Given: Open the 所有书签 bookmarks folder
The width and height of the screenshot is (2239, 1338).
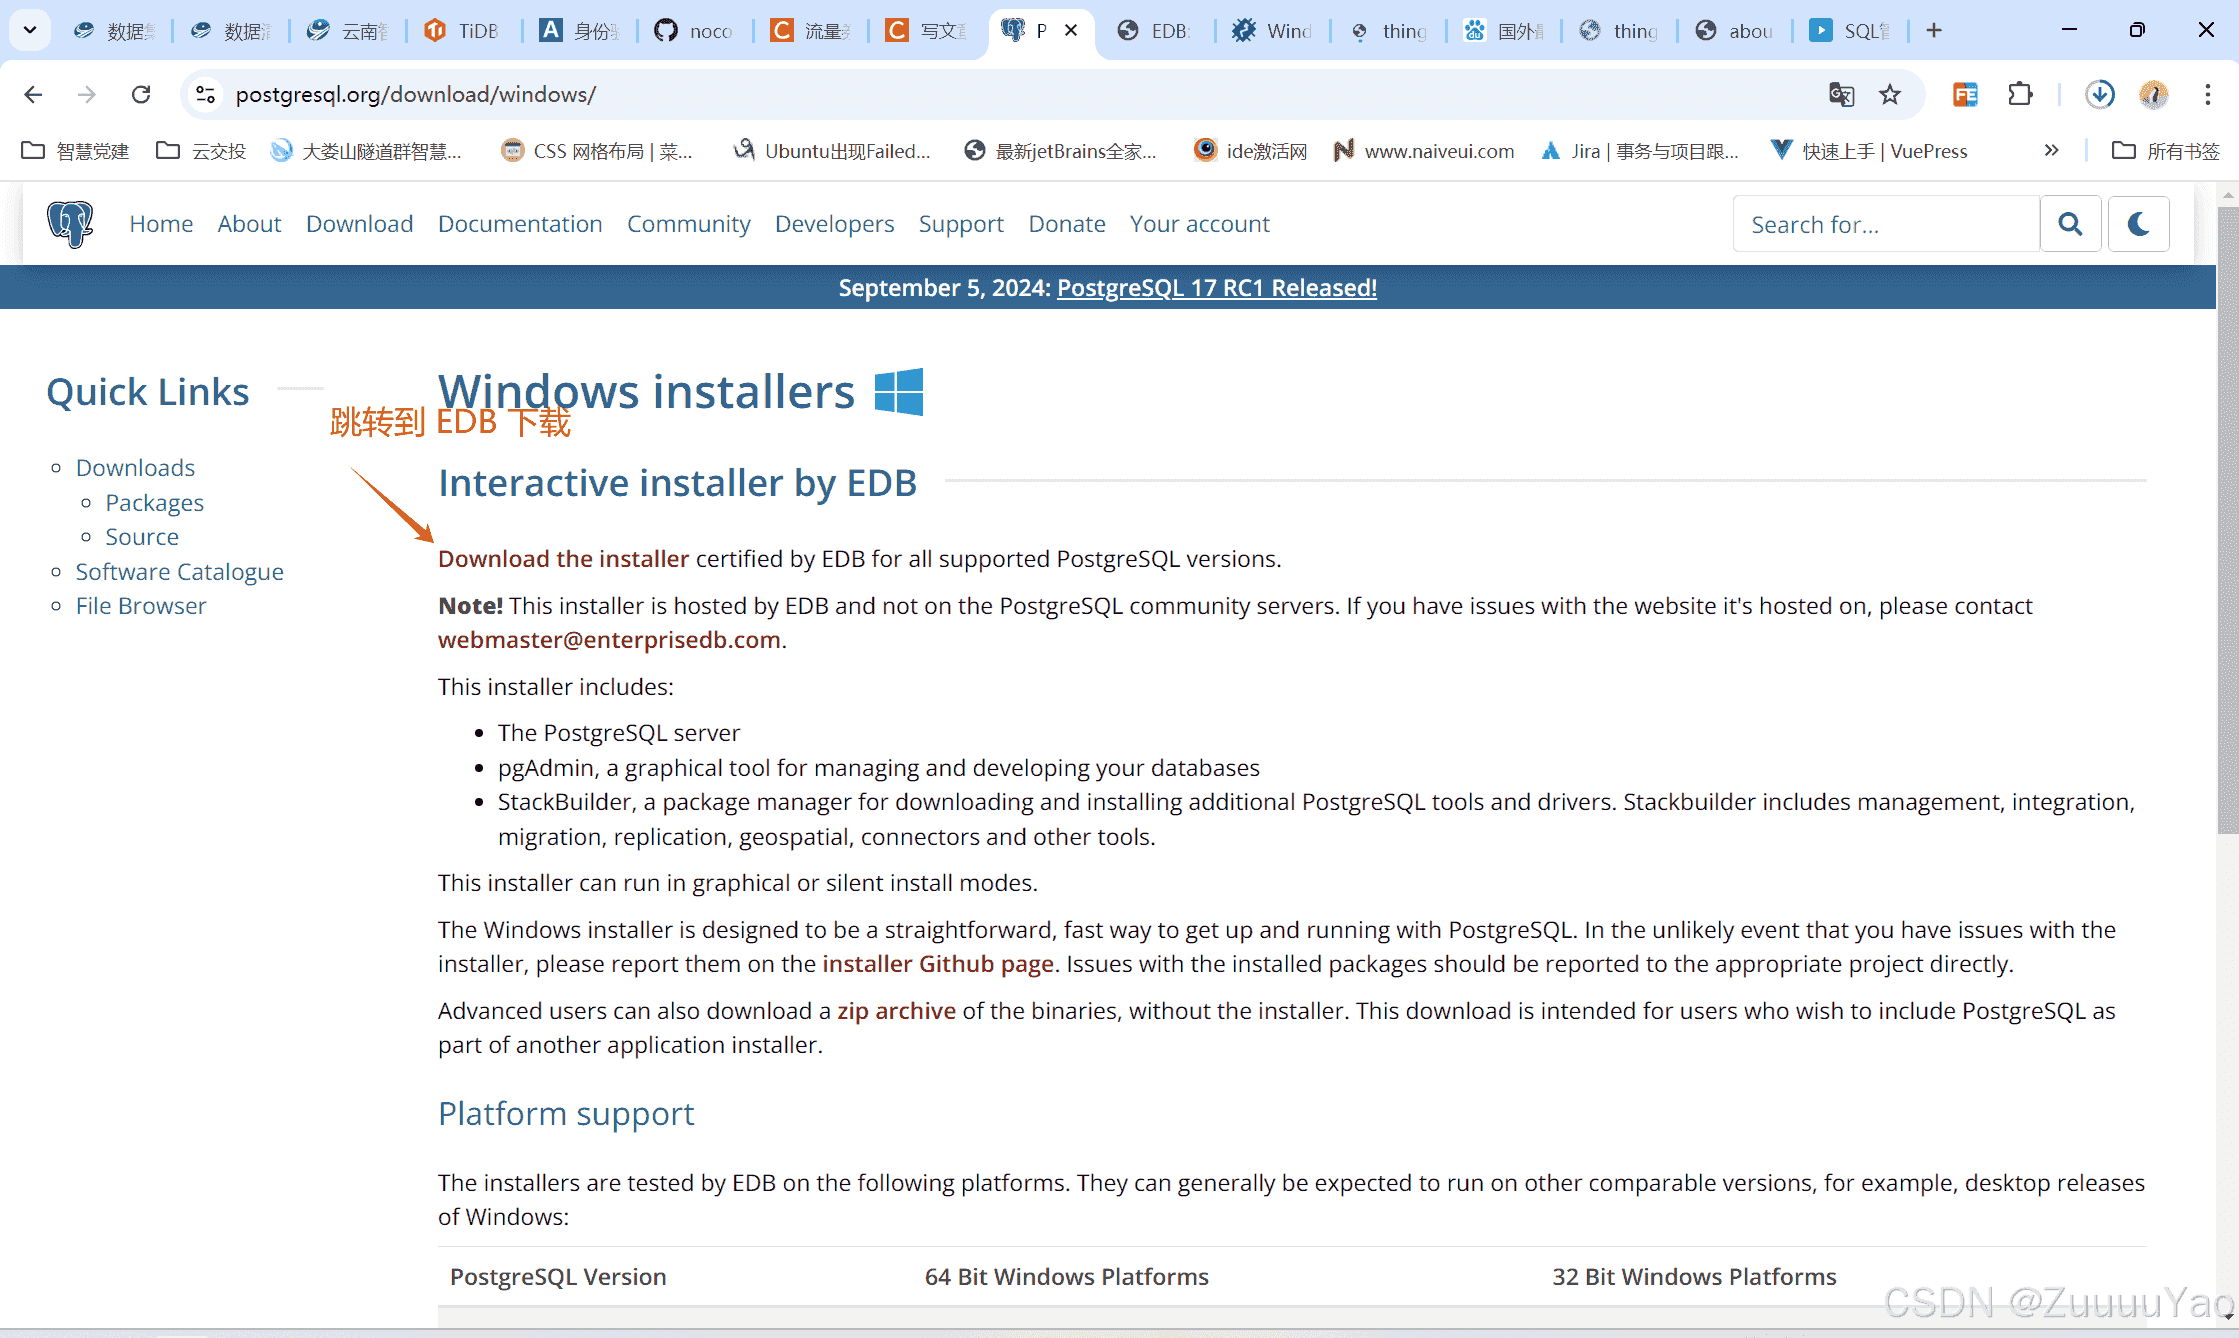Looking at the screenshot, I should point(2166,150).
